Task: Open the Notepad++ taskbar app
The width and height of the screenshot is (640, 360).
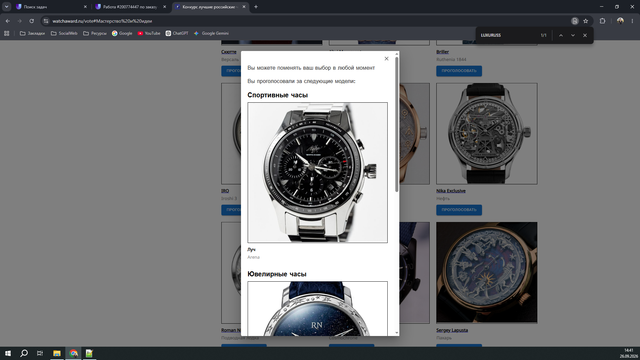Action: [x=89, y=353]
